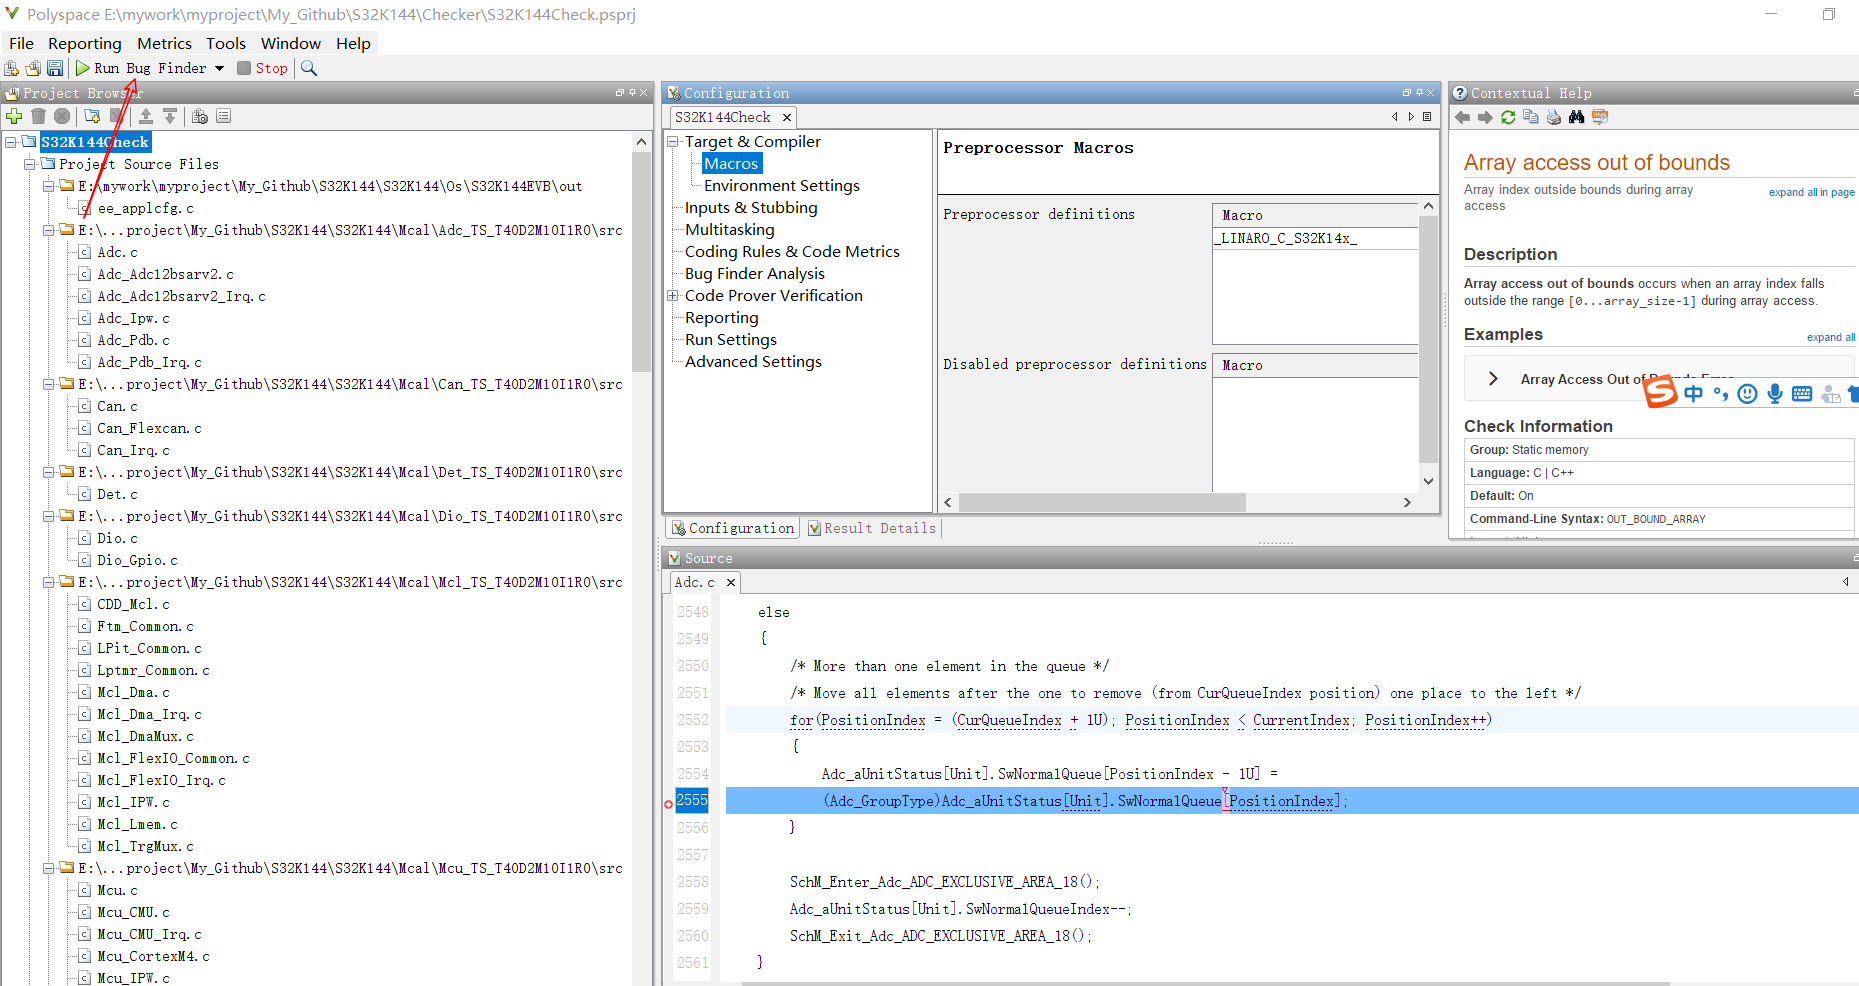Click the Configuration panel float icon
1859x986 pixels.
[1406, 93]
